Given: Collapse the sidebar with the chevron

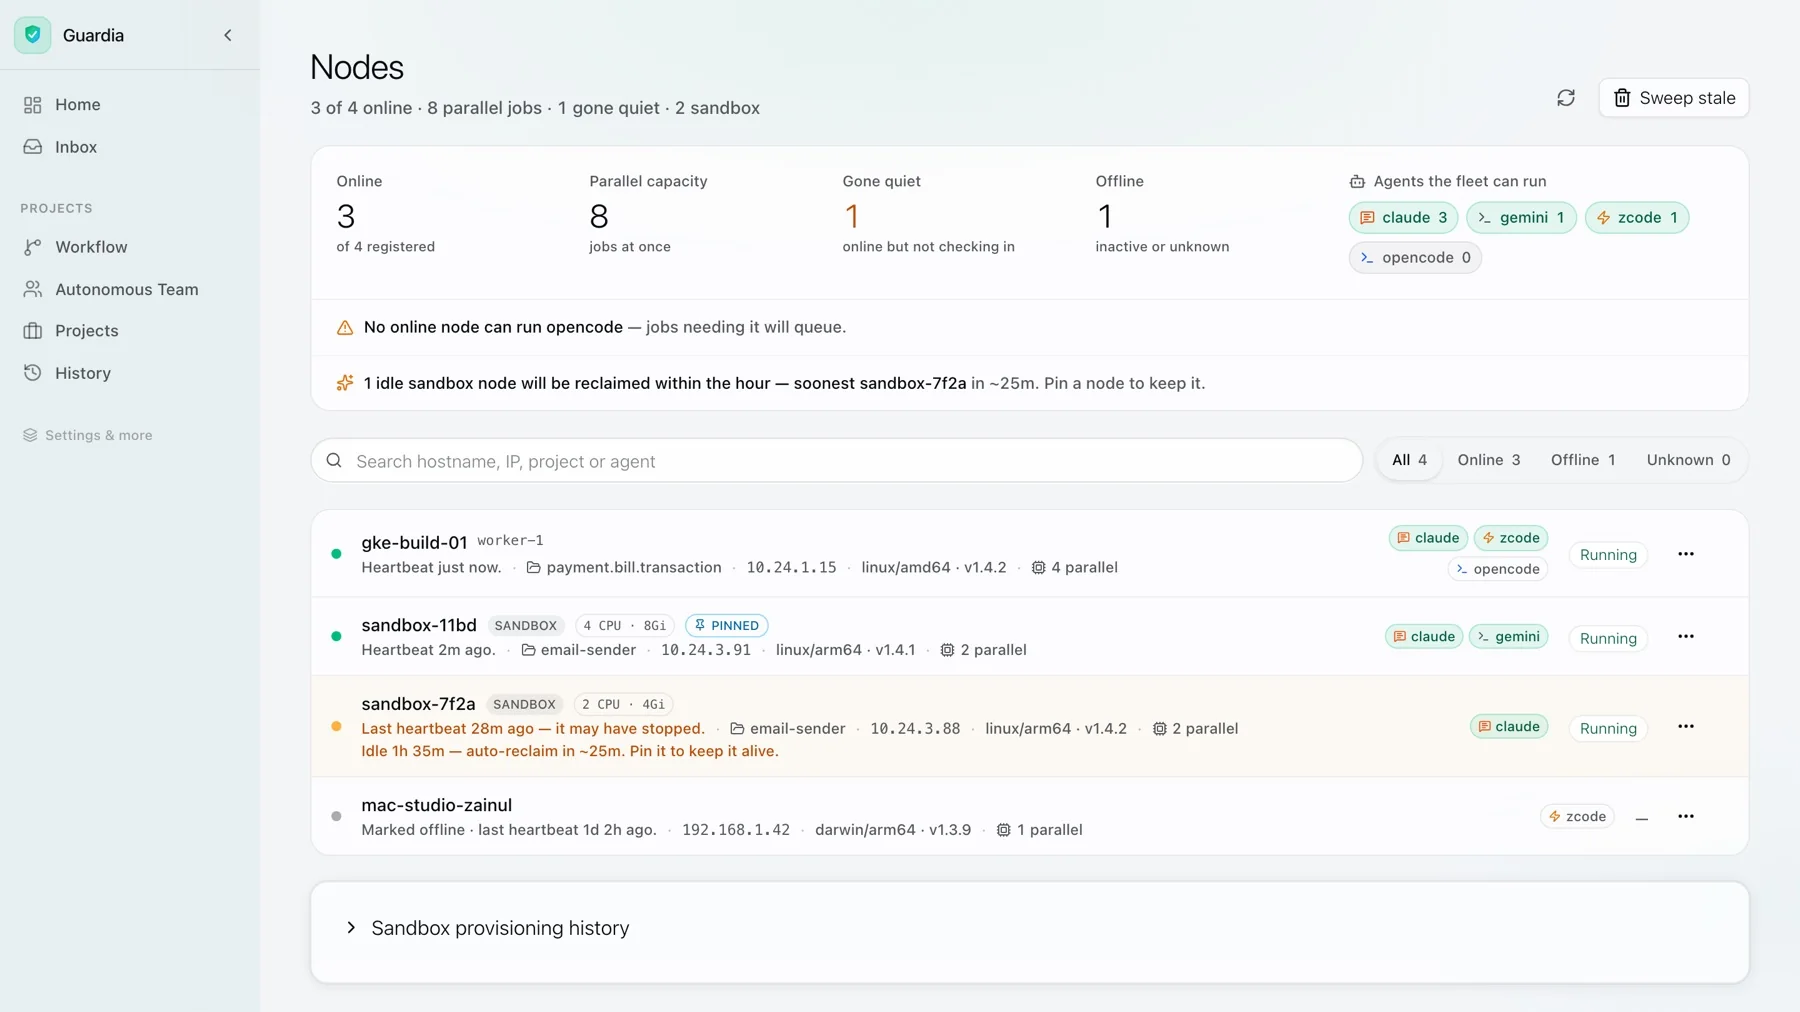Looking at the screenshot, I should tap(228, 35).
